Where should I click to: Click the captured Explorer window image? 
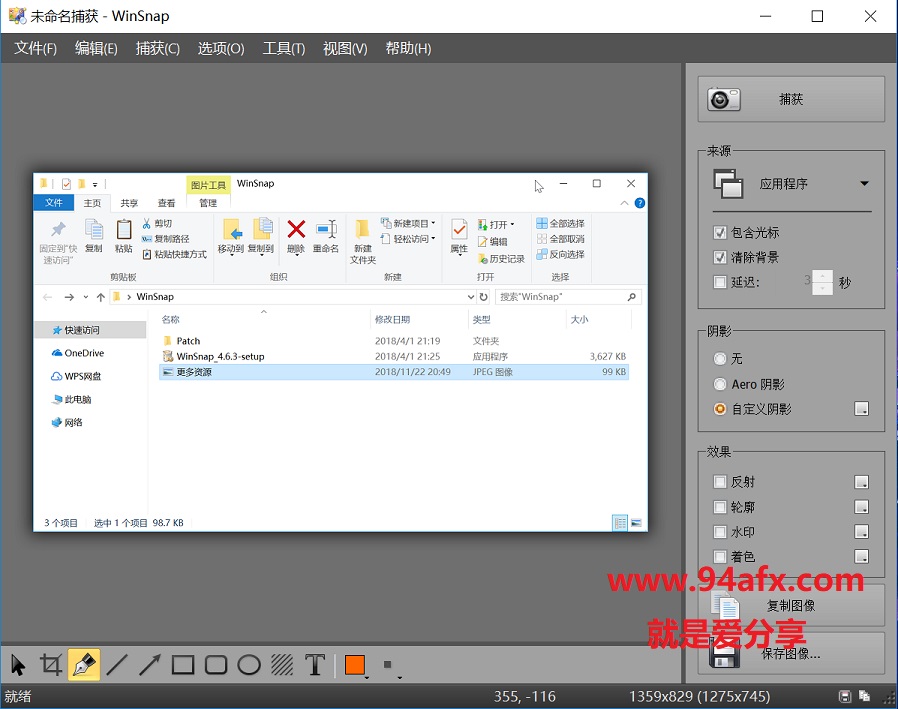point(341,352)
